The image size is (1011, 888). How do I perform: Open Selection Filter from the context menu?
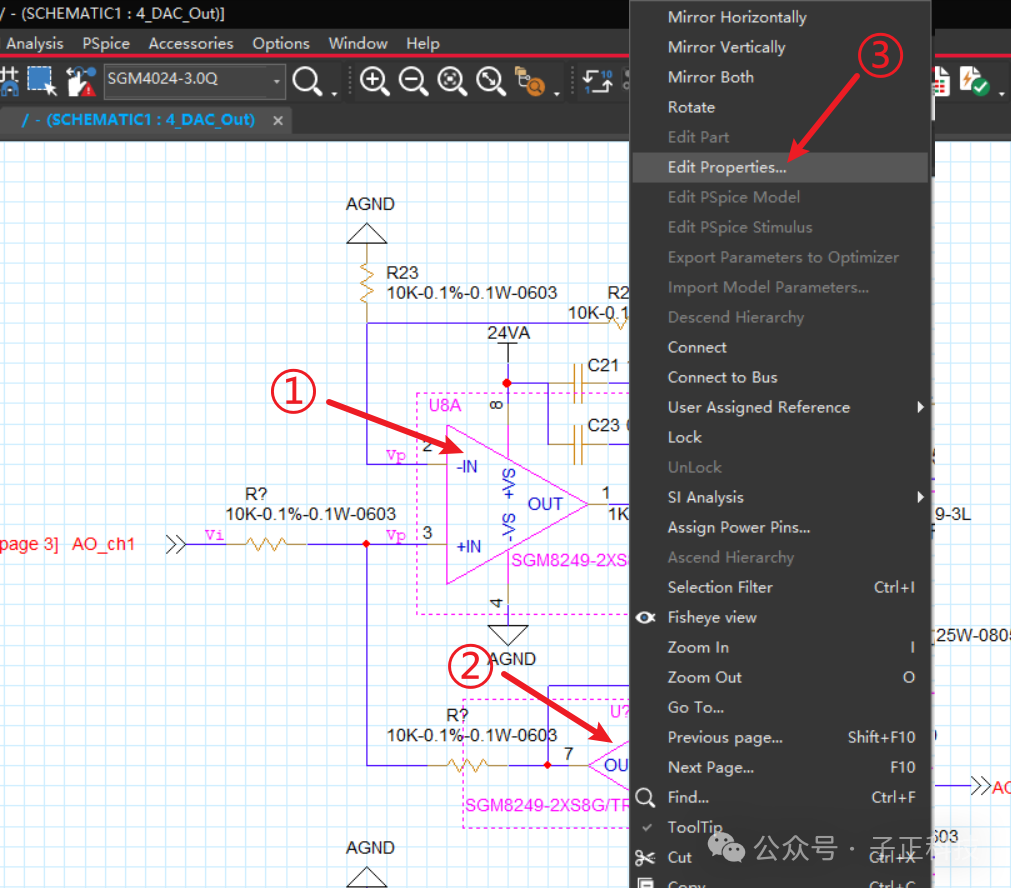tap(780, 587)
